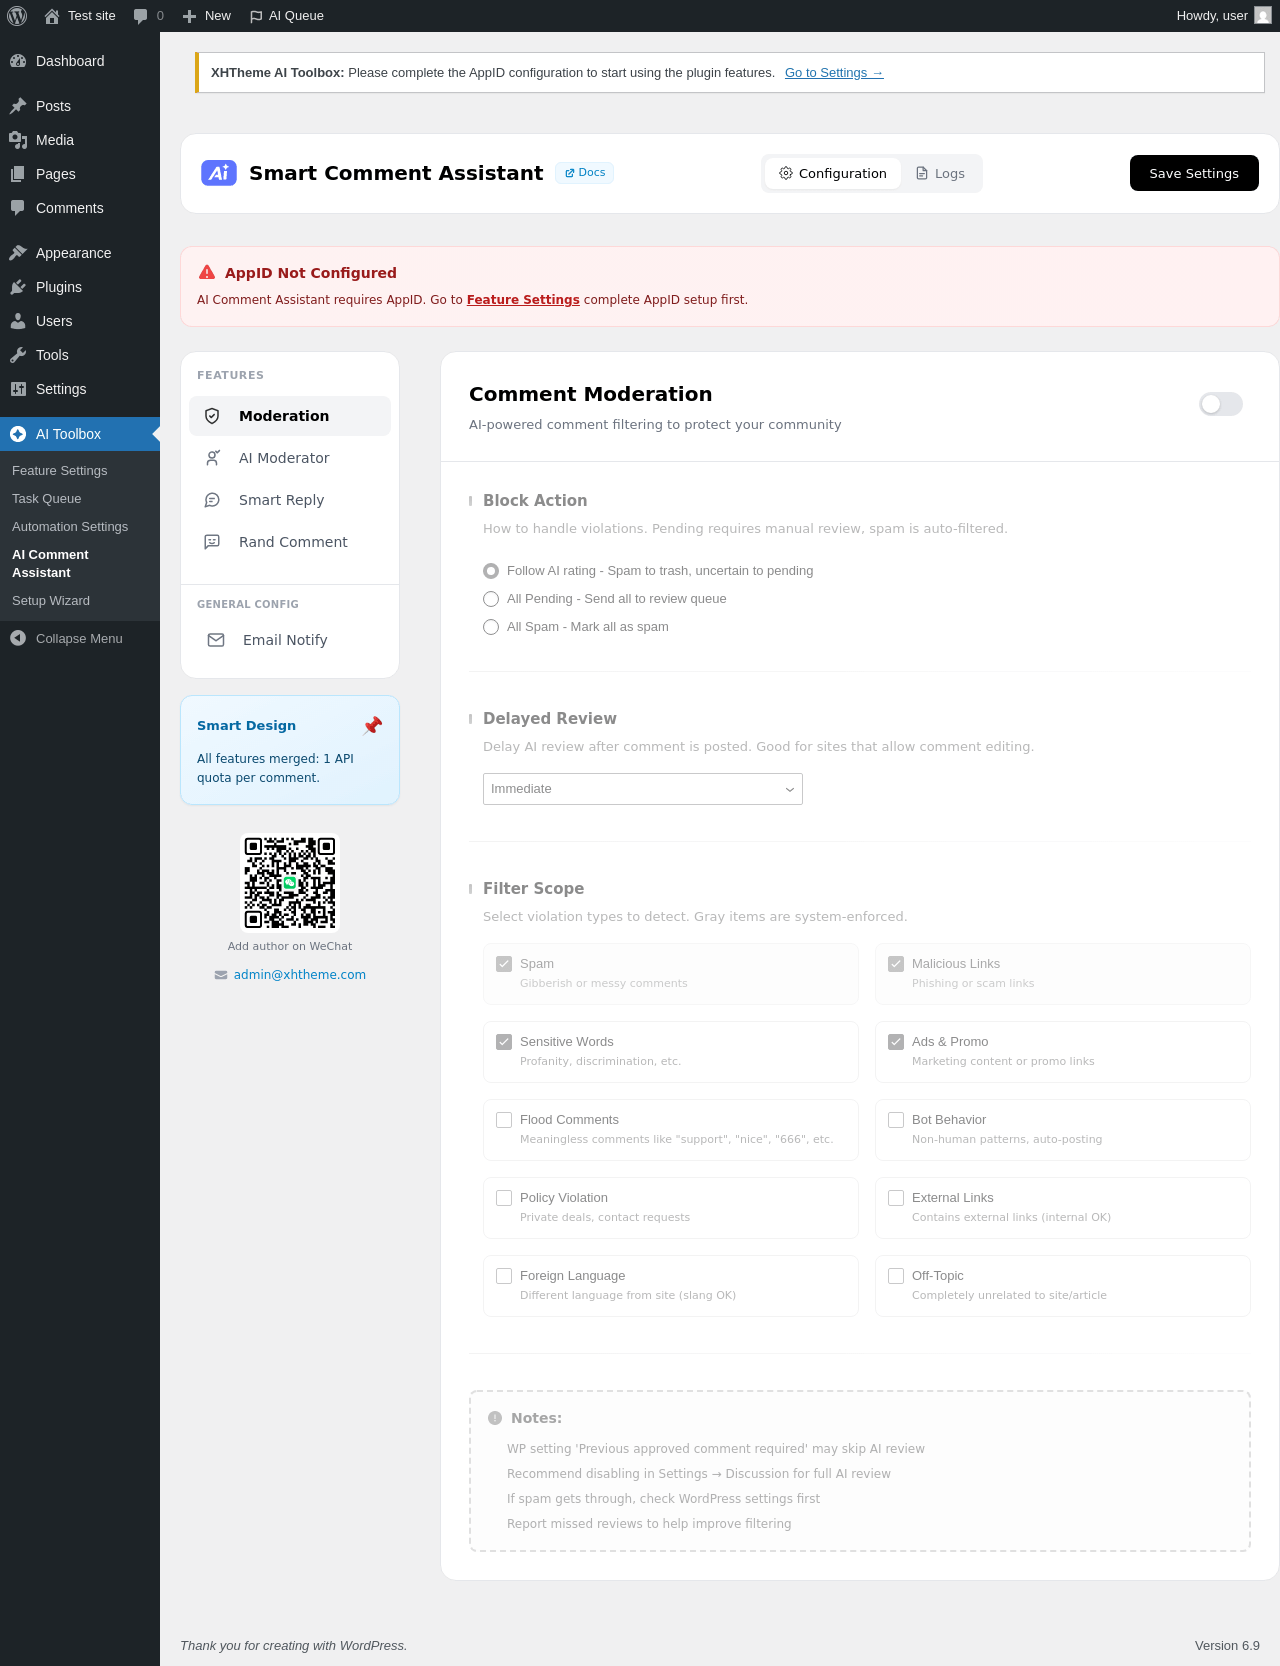Viewport: 1280px width, 1666px height.
Task: Check the External Links checkbox
Action: click(x=896, y=1198)
